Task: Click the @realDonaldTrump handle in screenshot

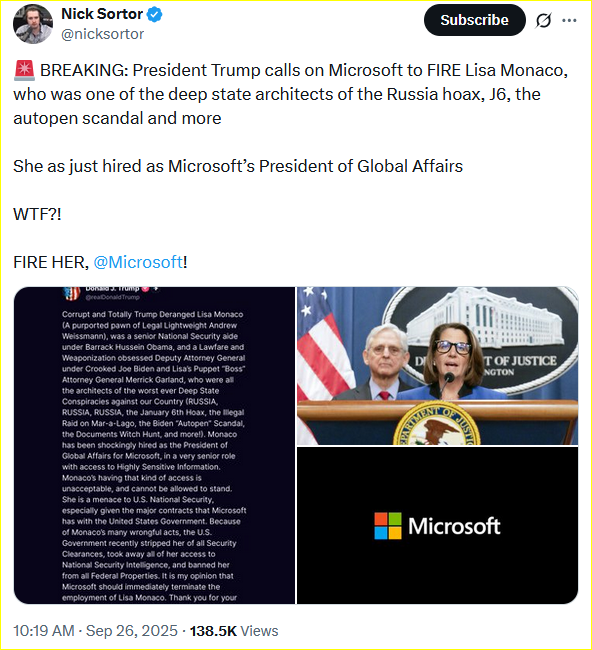Action: tap(112, 297)
